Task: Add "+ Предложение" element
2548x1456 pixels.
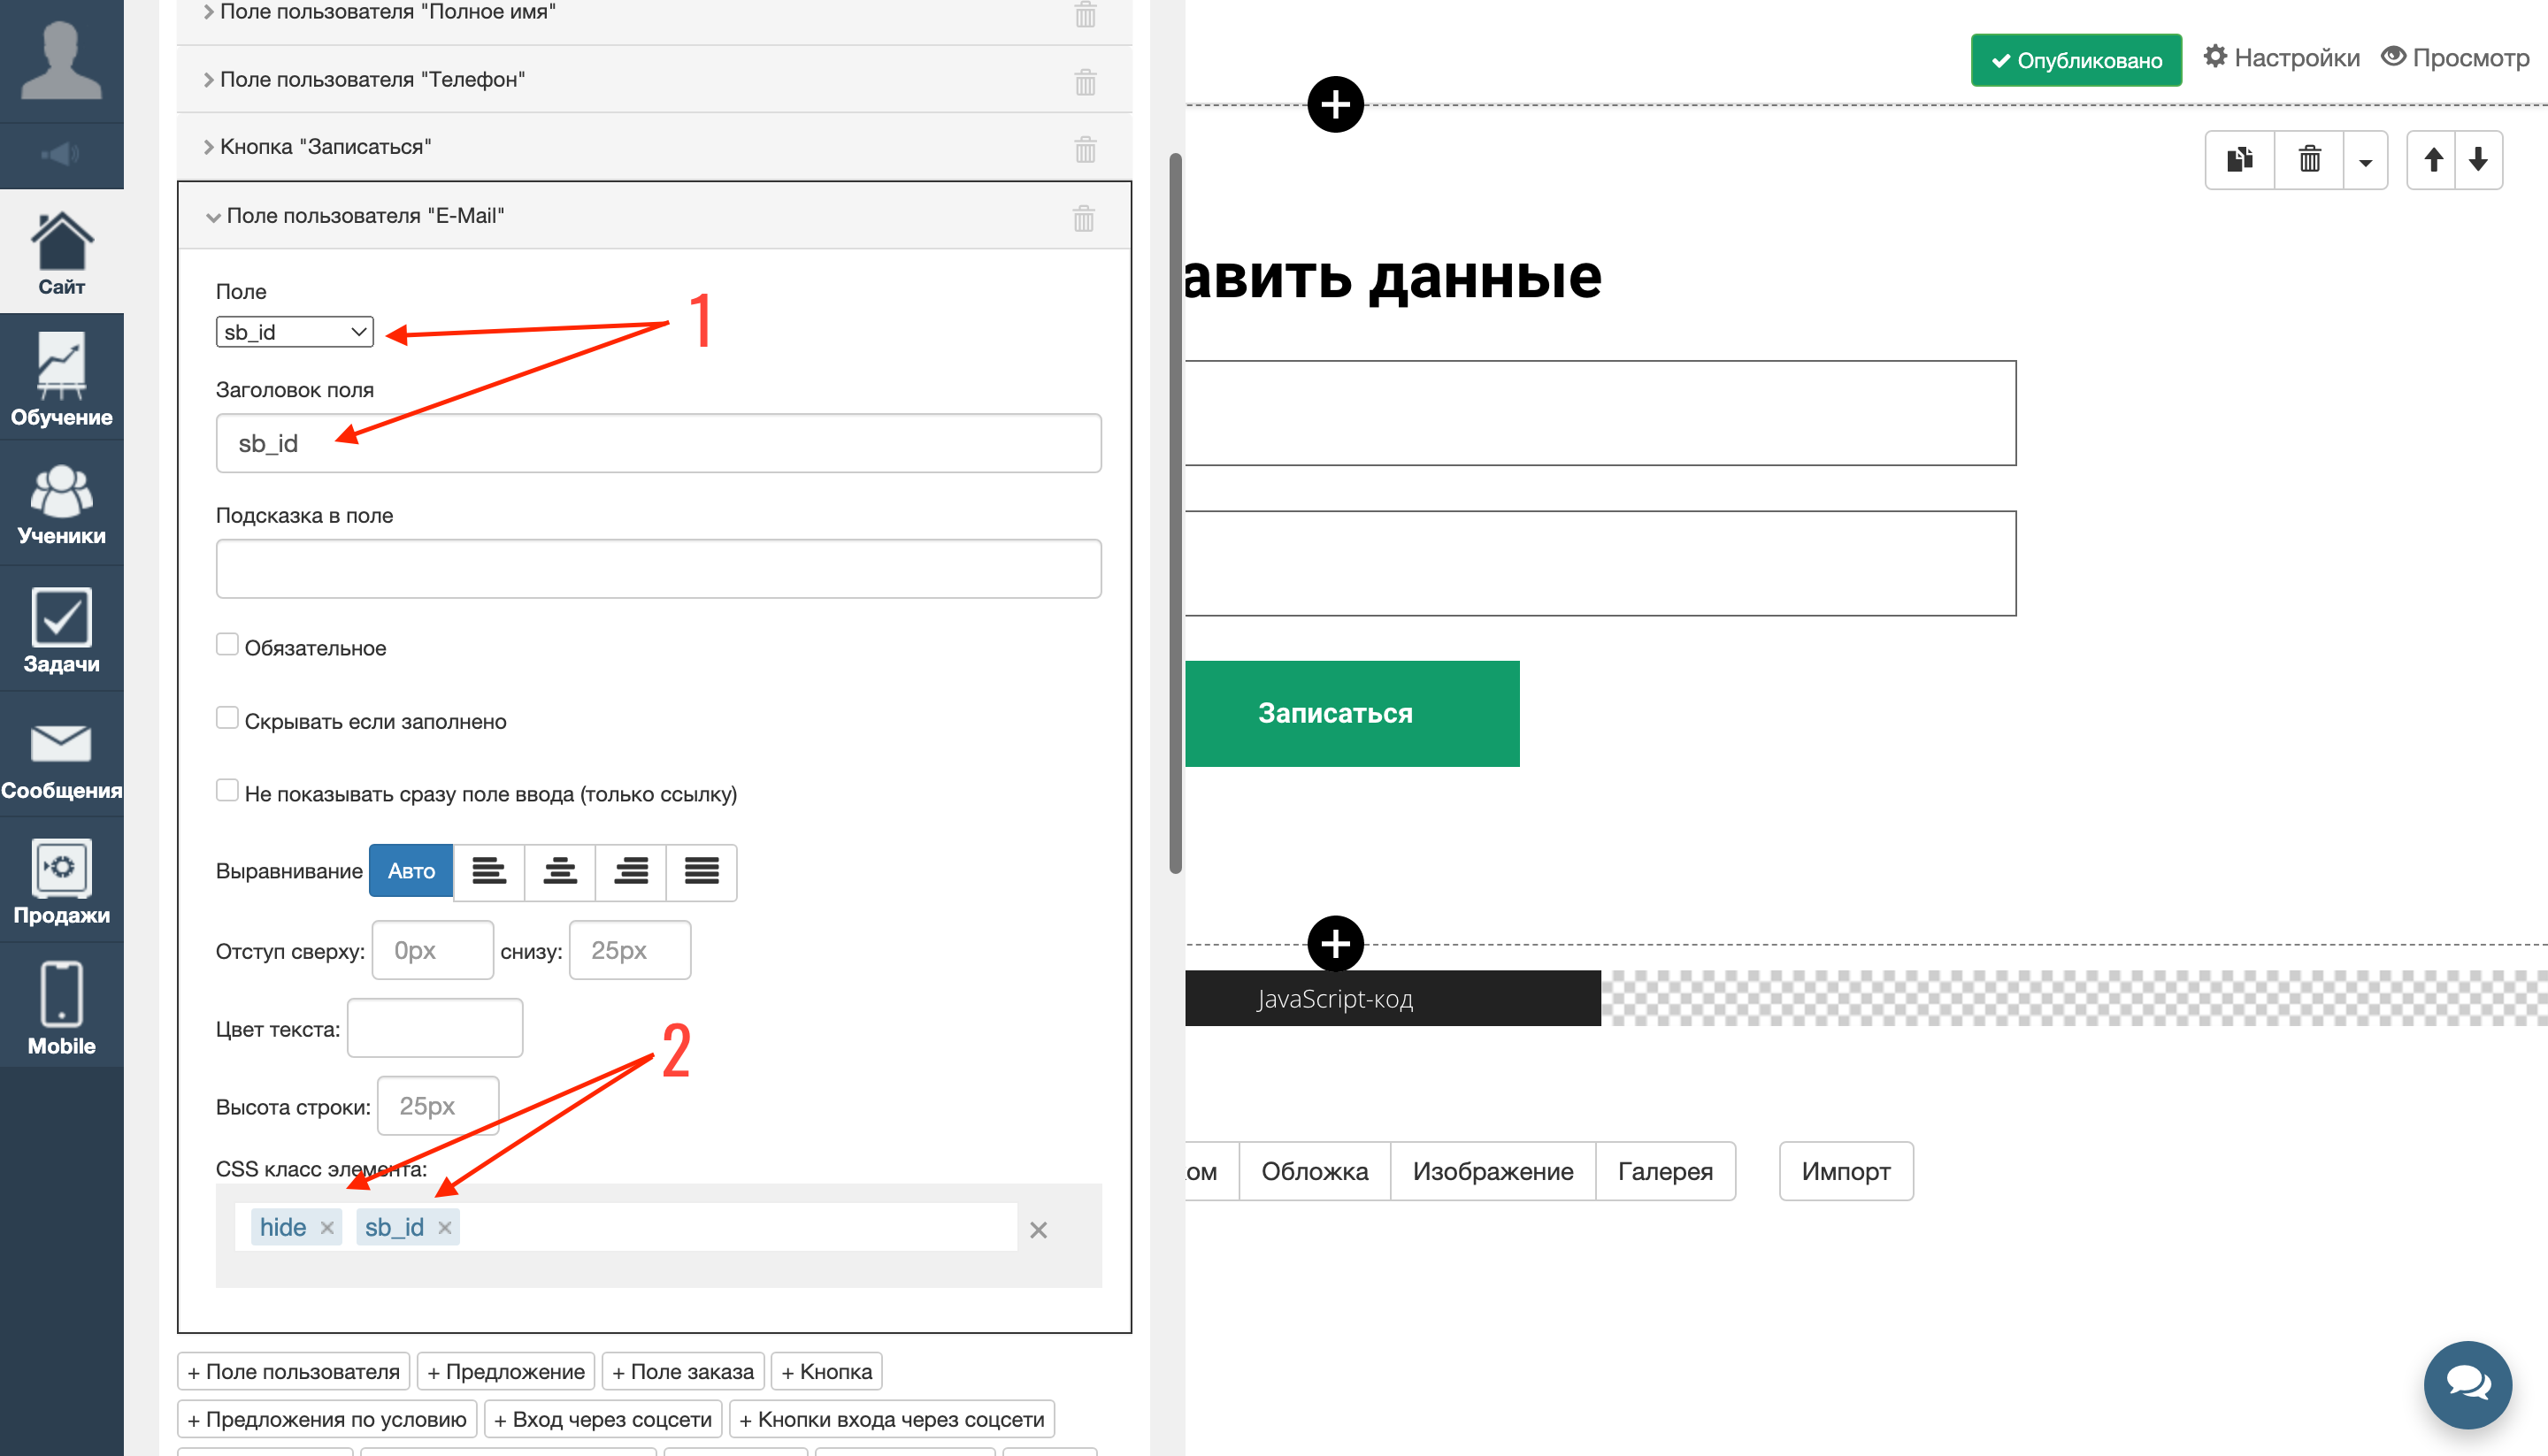Action: (506, 1371)
